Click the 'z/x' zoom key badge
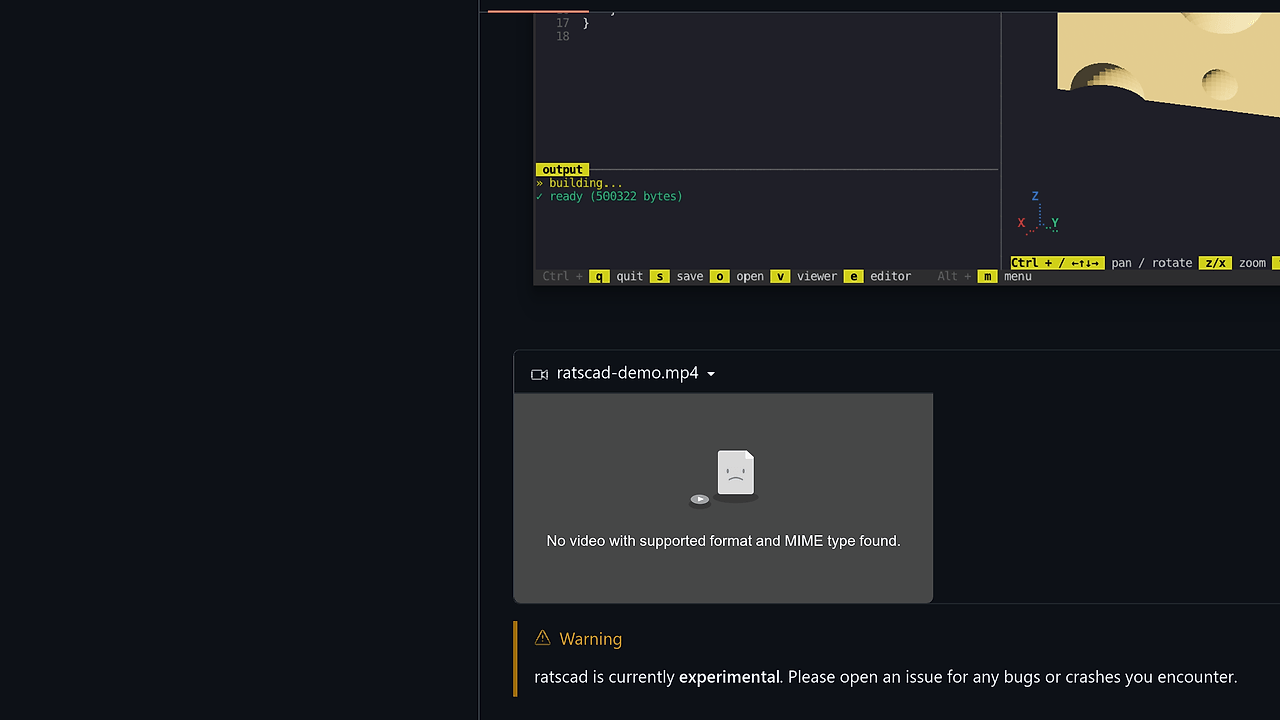 [1215, 263]
